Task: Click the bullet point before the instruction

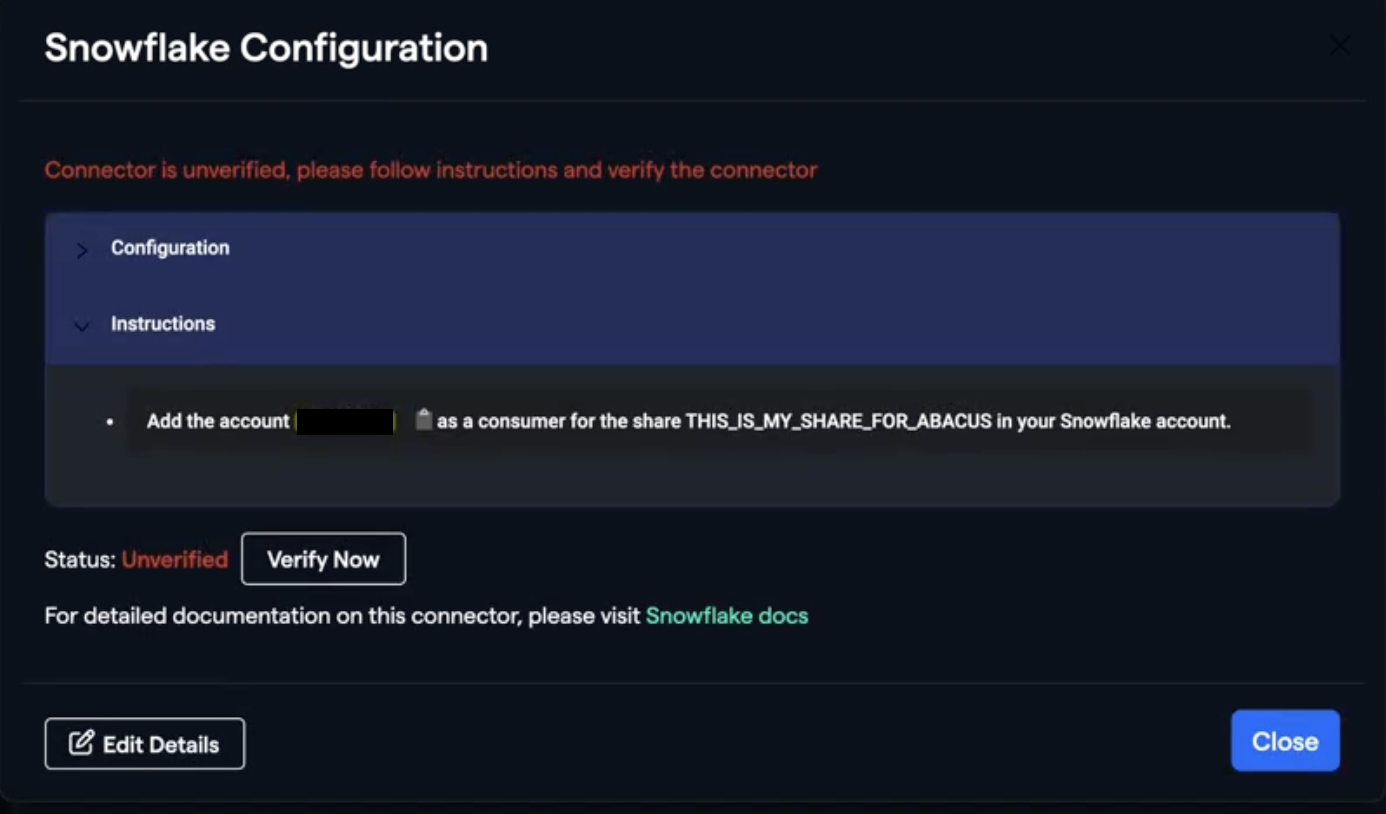Action: click(x=110, y=422)
